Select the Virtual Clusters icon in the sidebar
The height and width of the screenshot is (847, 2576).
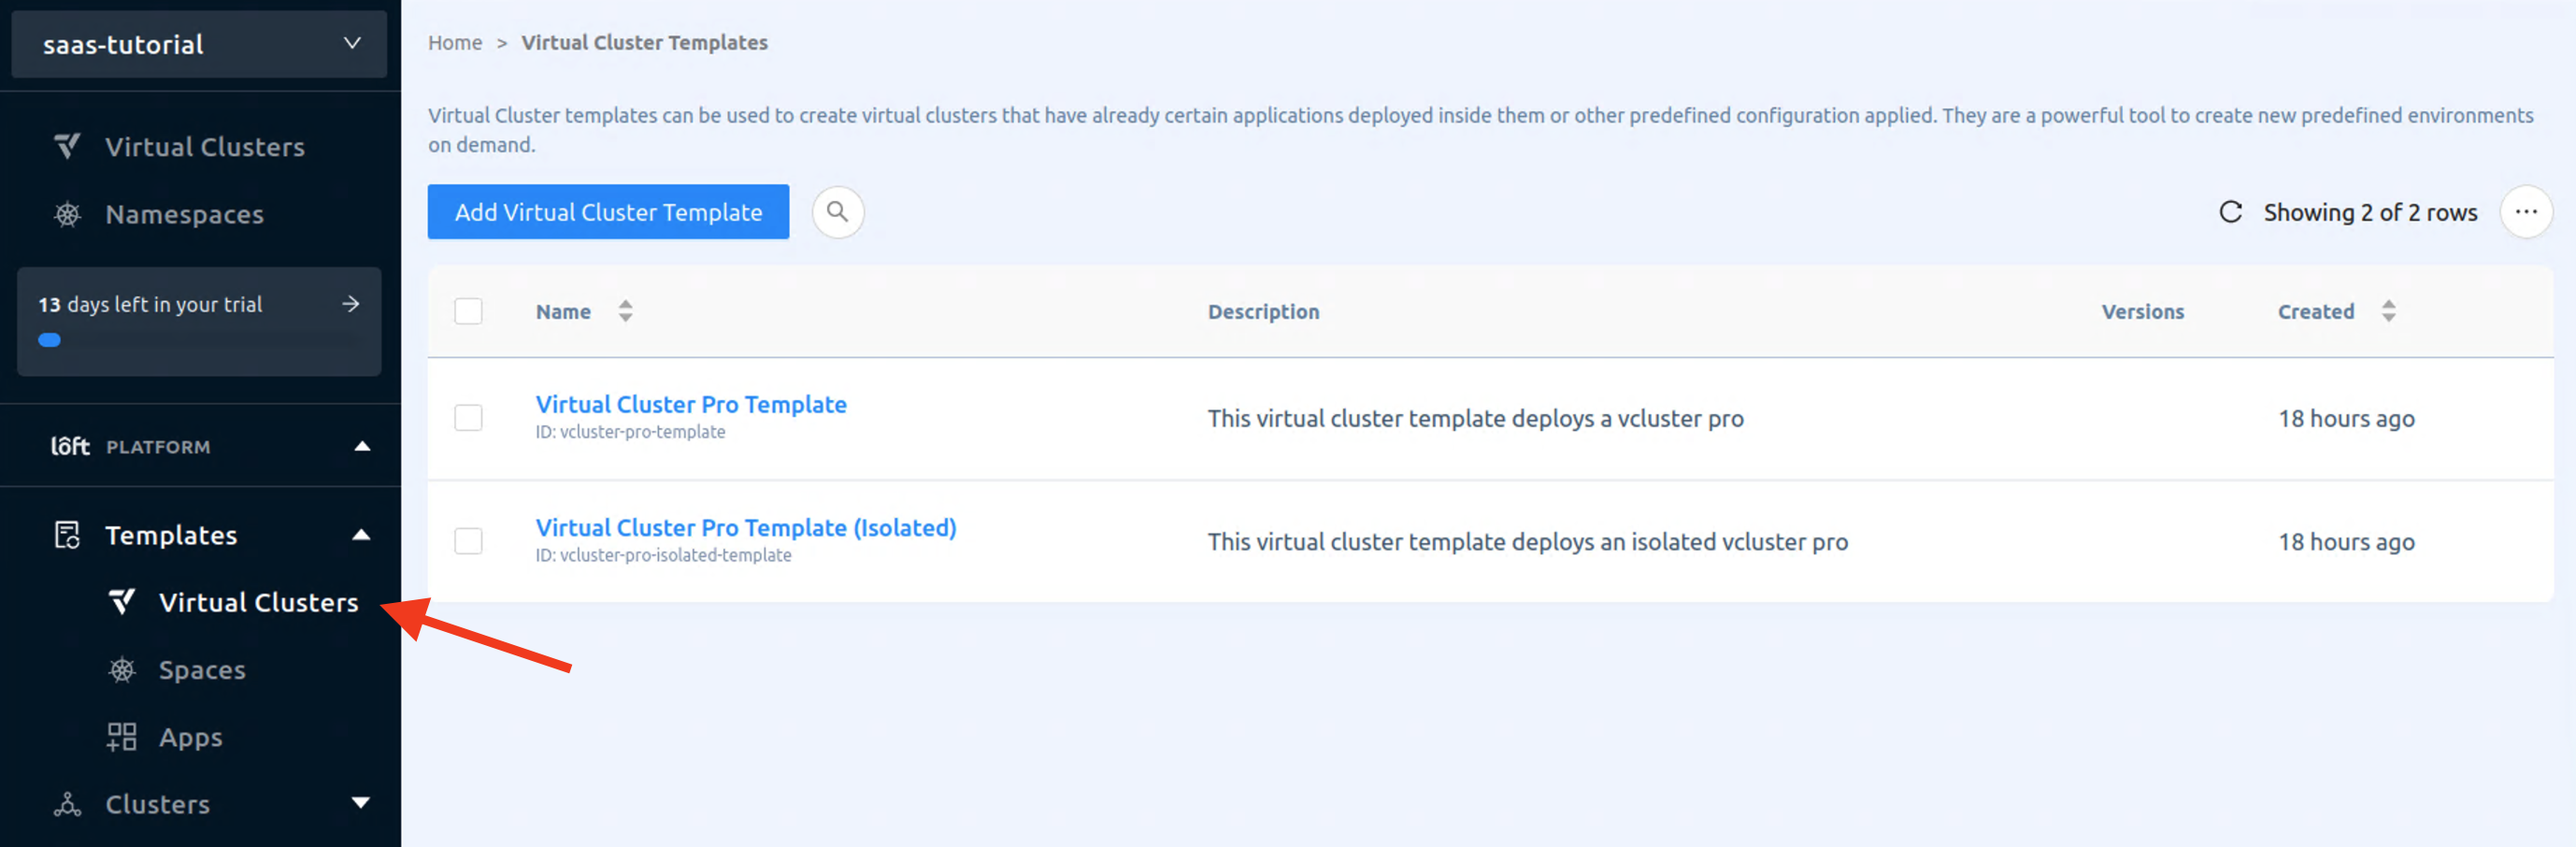(x=66, y=146)
